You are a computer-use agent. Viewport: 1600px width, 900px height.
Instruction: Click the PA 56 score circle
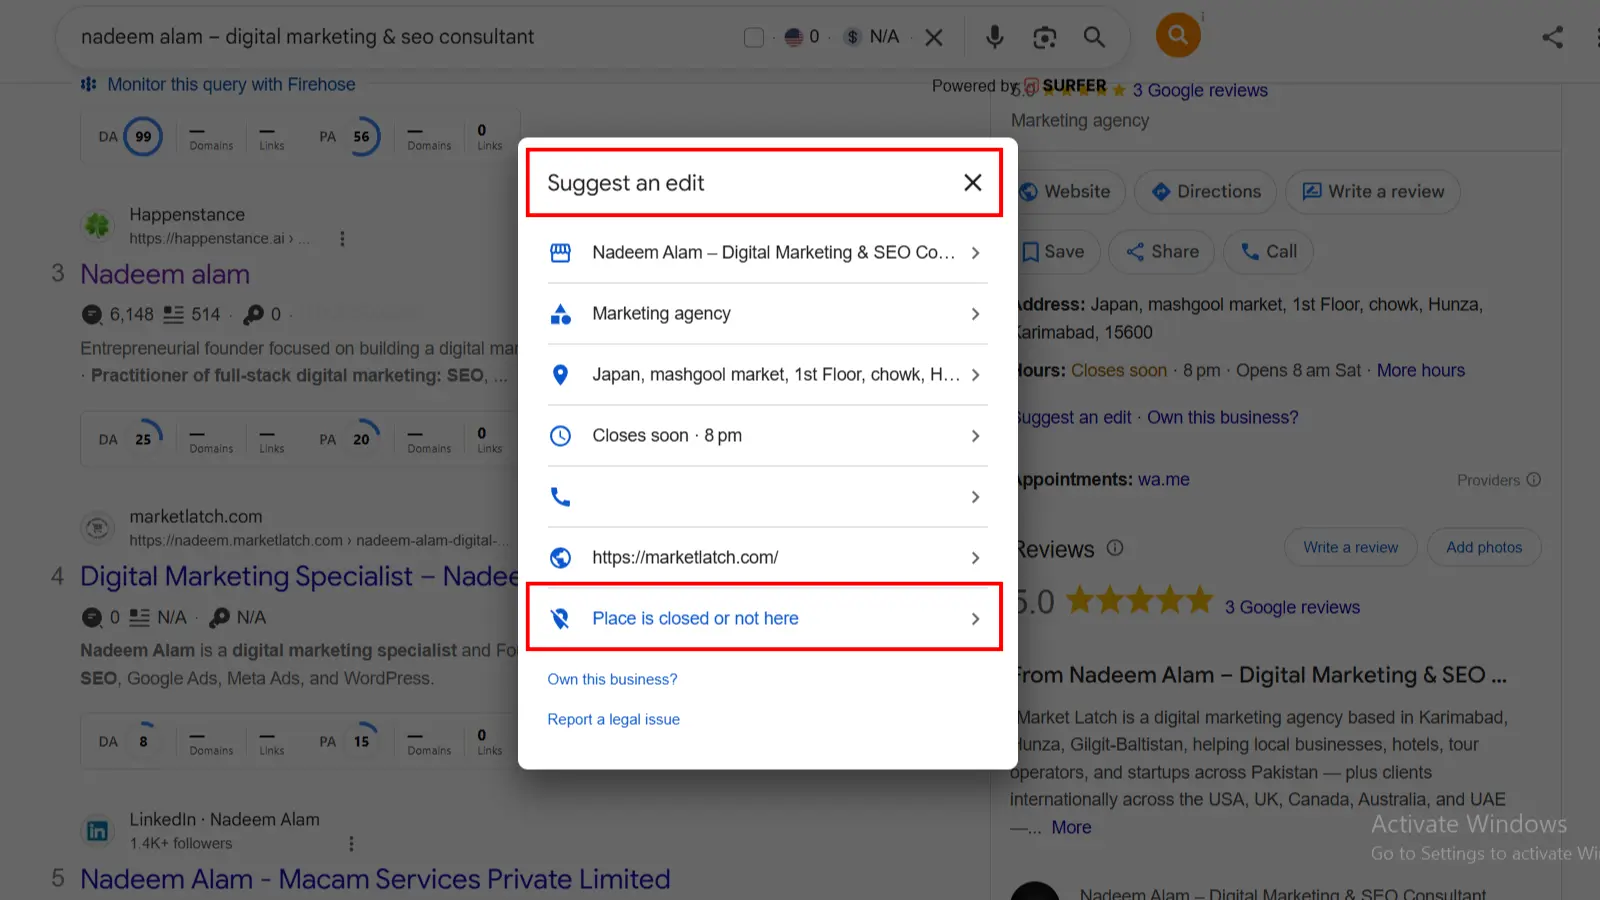[x=361, y=137]
